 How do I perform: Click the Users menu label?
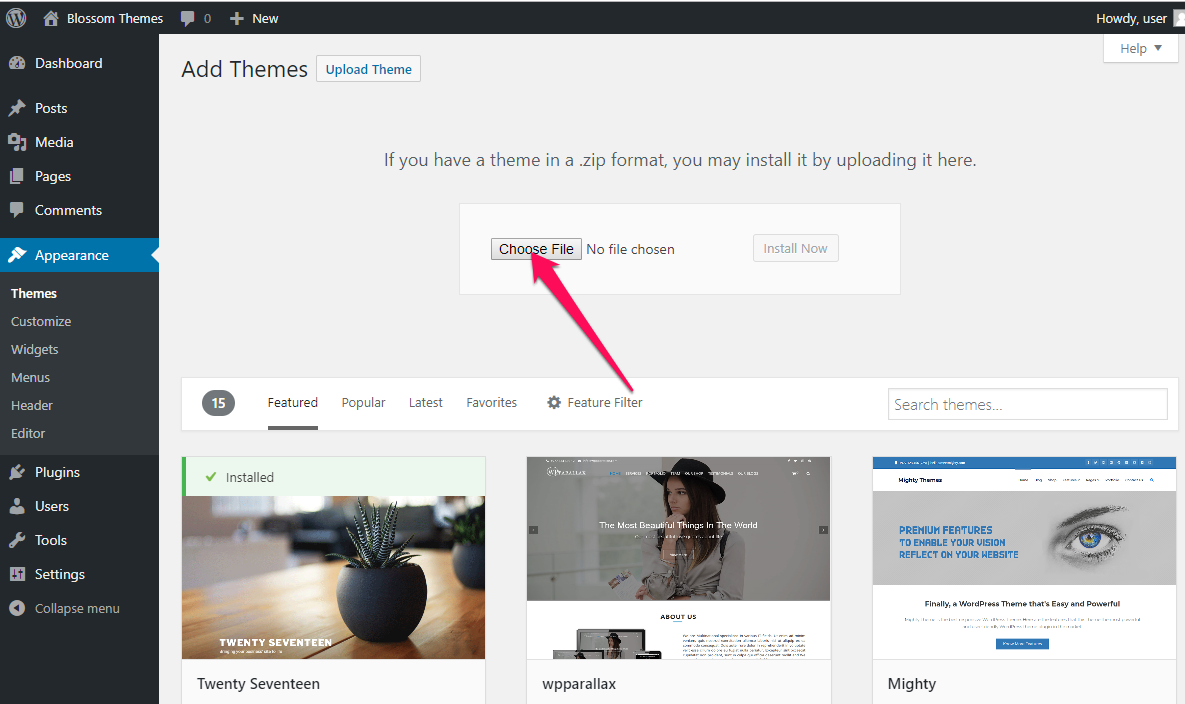51,506
